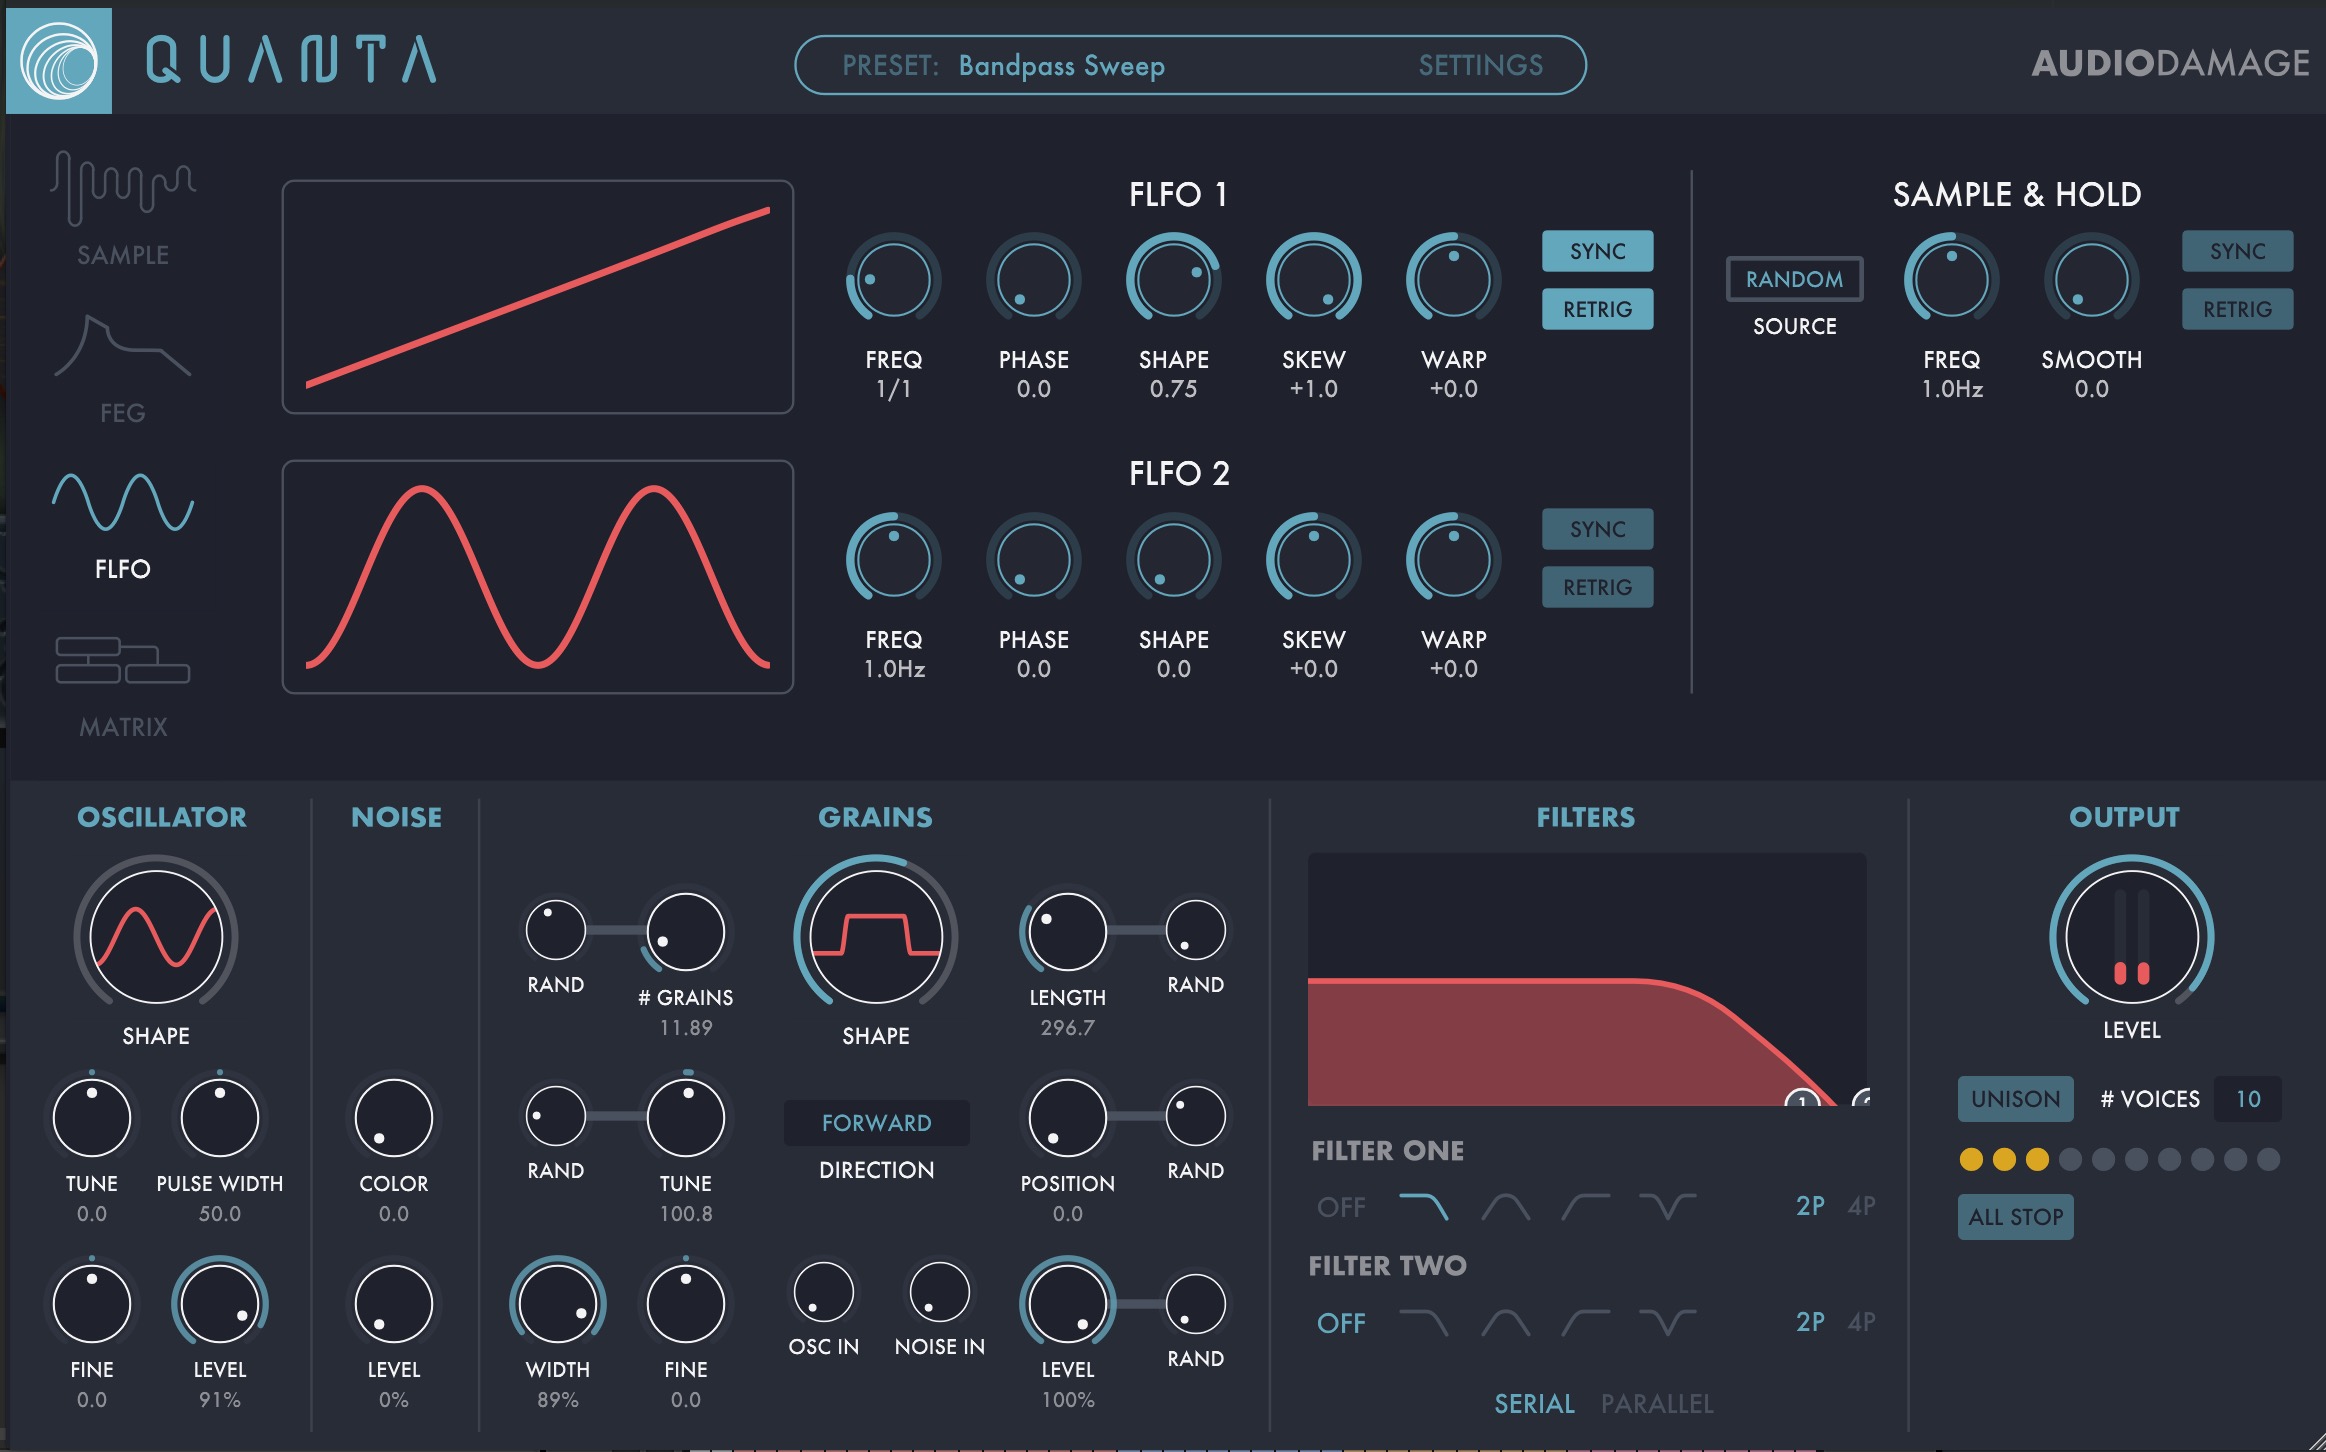Click RAND knob next to # GRAINS
Screen dimensions: 2326x1452
555,930
